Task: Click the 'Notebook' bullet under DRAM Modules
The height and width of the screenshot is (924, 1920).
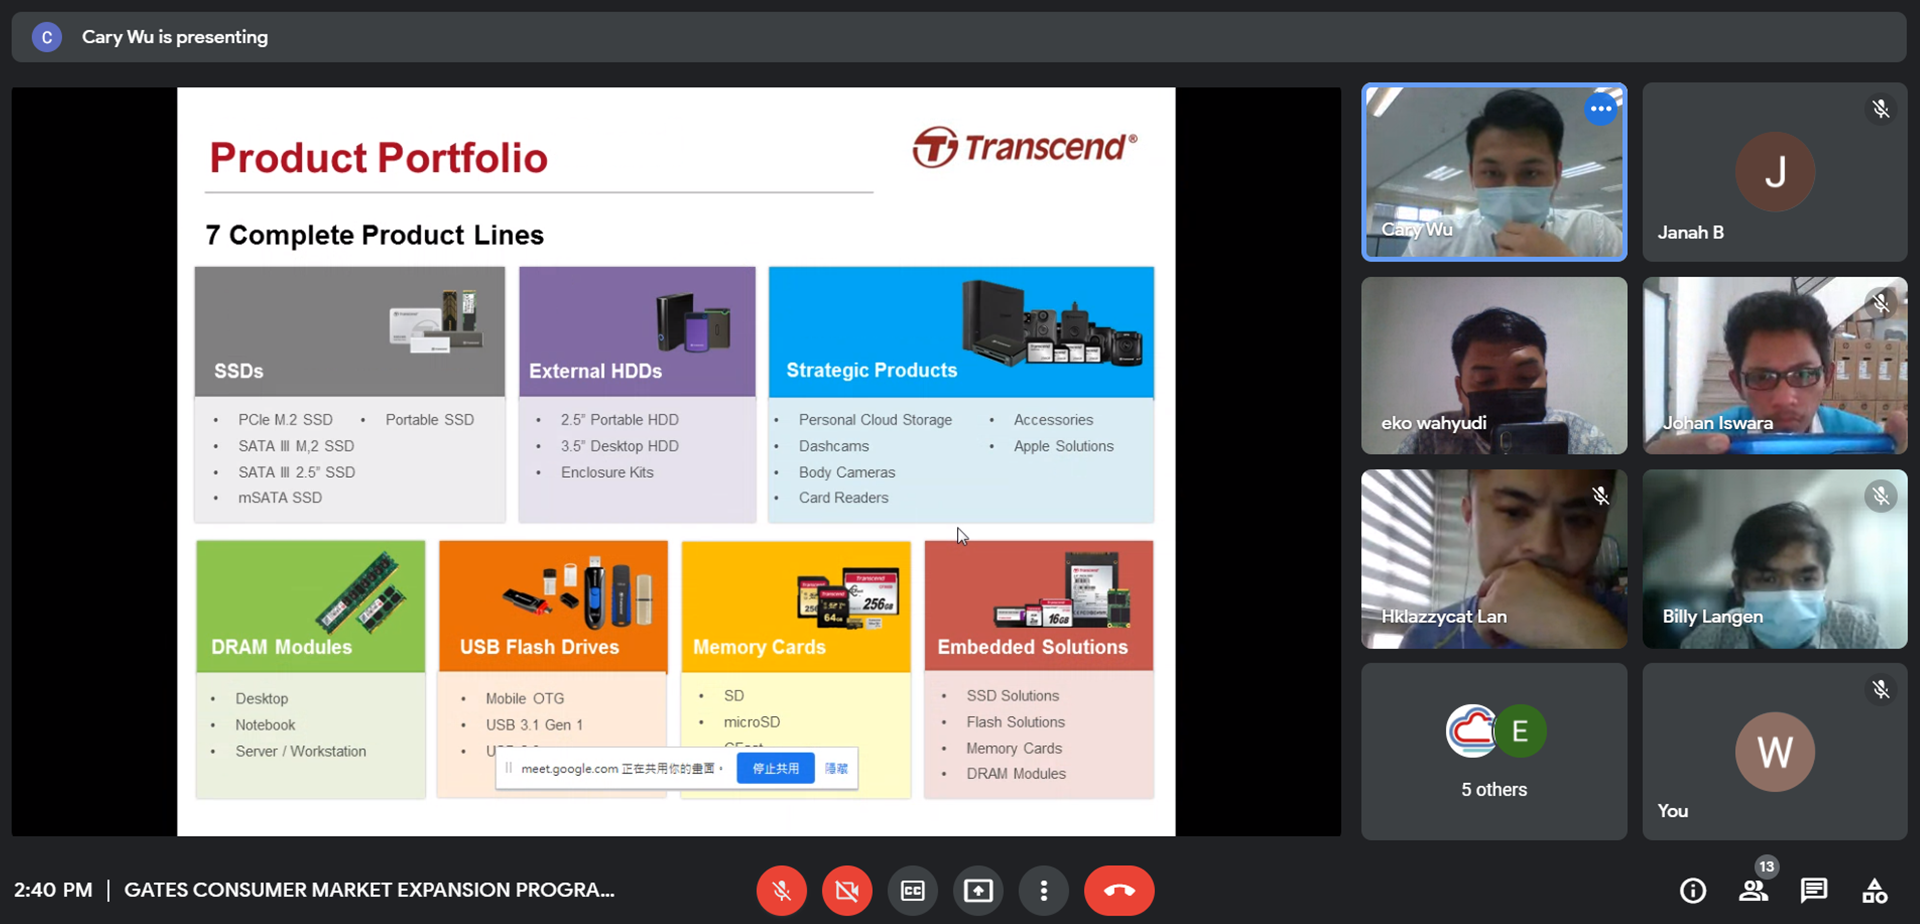Action: coord(265,725)
